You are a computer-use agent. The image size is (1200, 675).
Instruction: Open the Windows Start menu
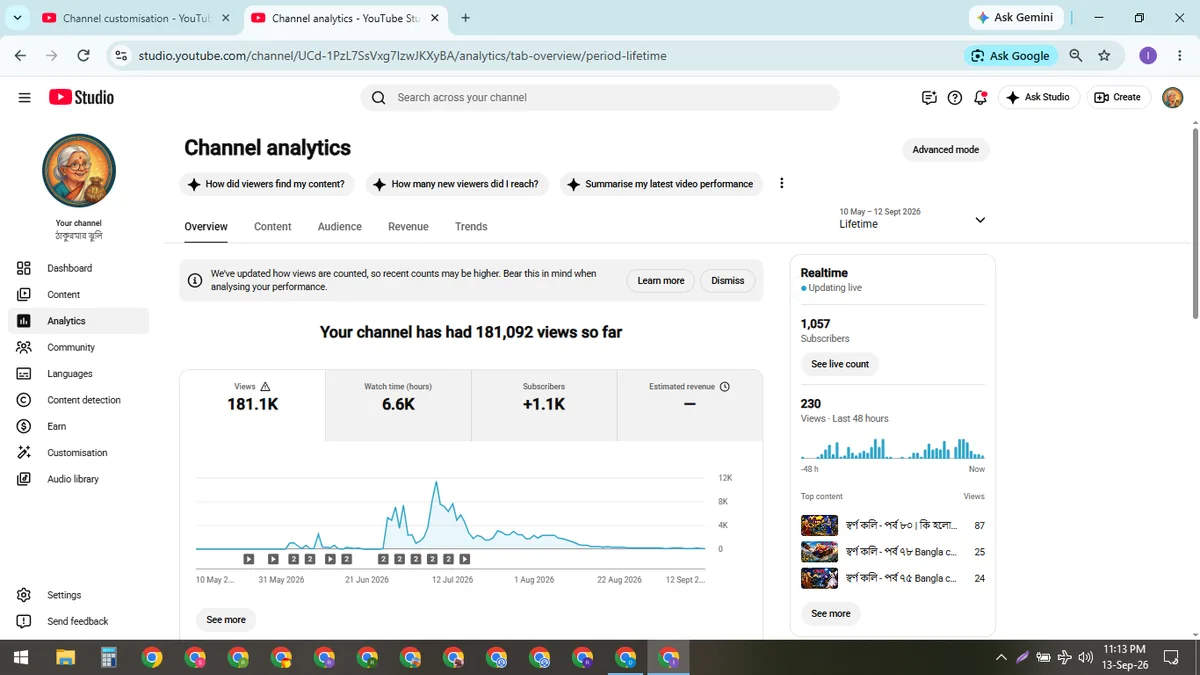[21, 657]
